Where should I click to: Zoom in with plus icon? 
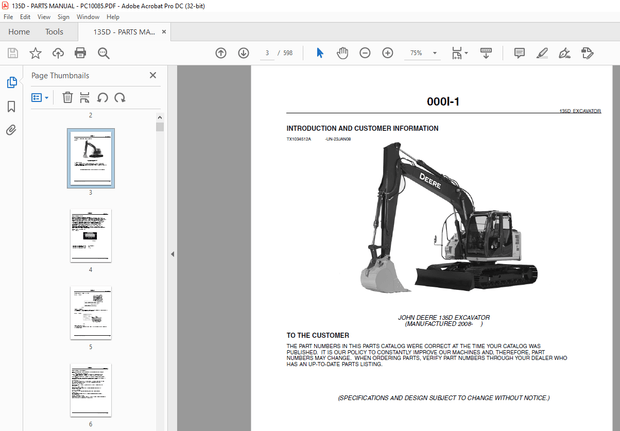tap(388, 53)
